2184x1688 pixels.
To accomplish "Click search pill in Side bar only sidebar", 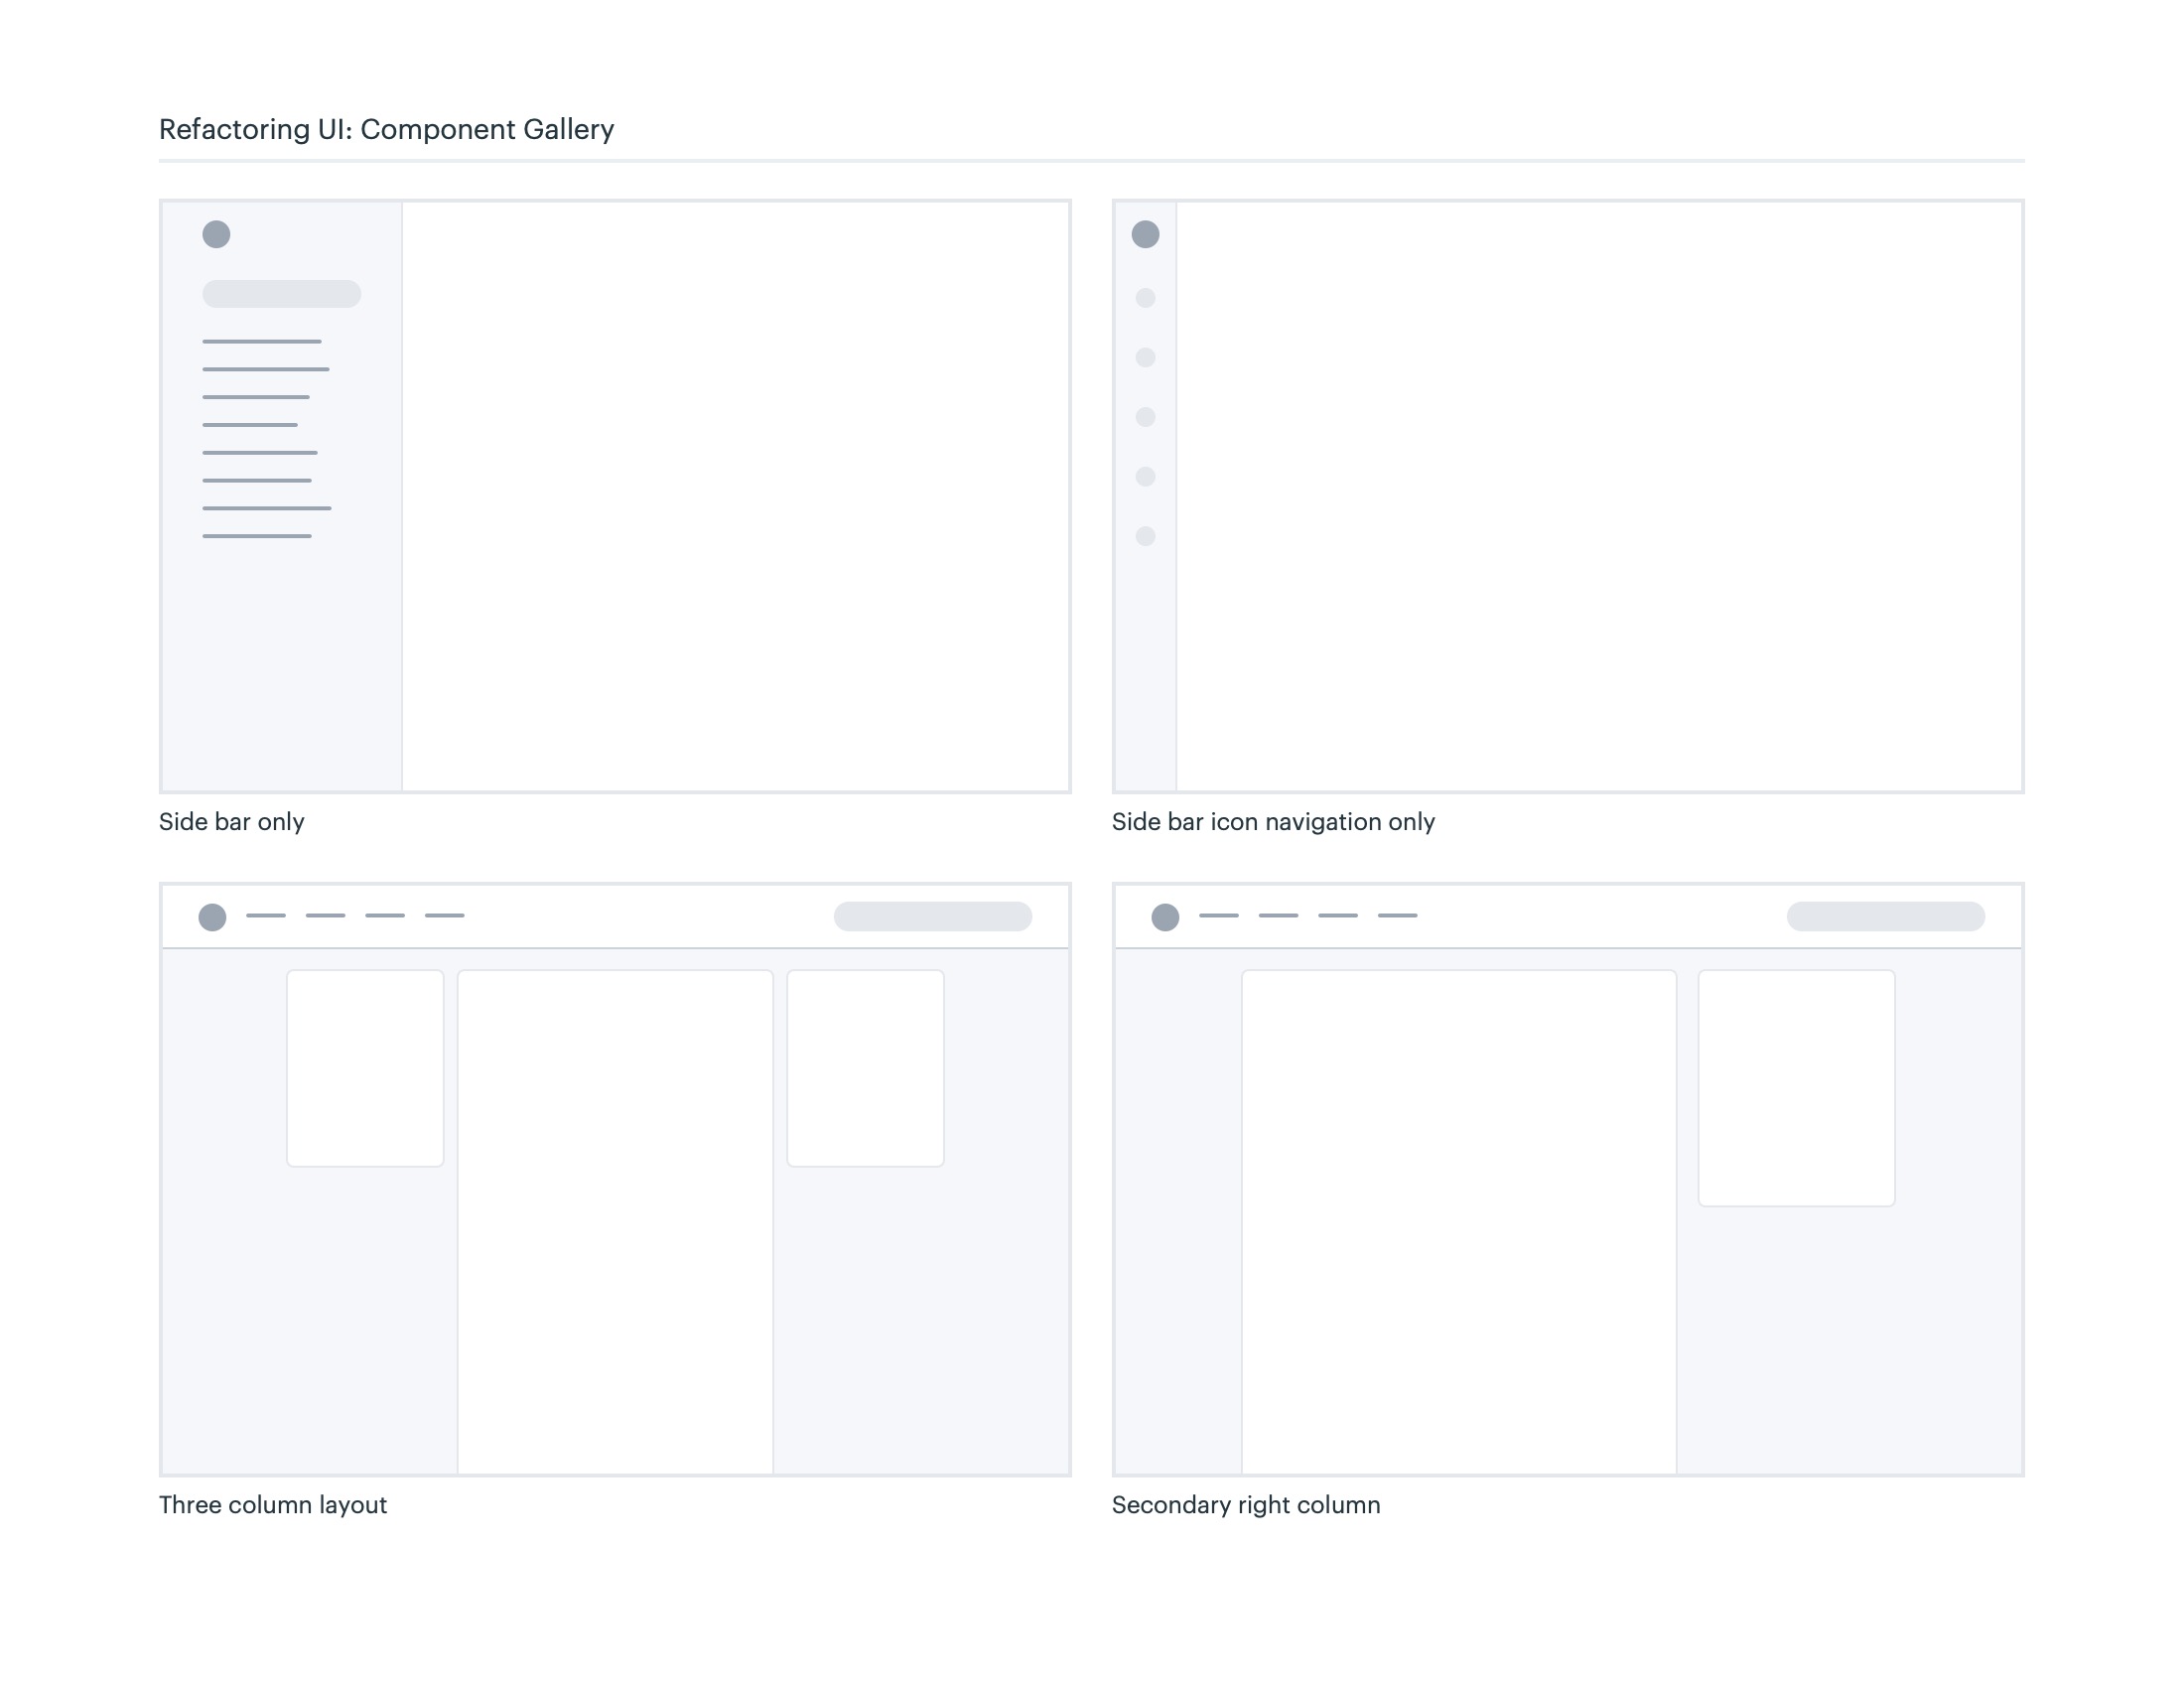I will (x=281, y=294).
